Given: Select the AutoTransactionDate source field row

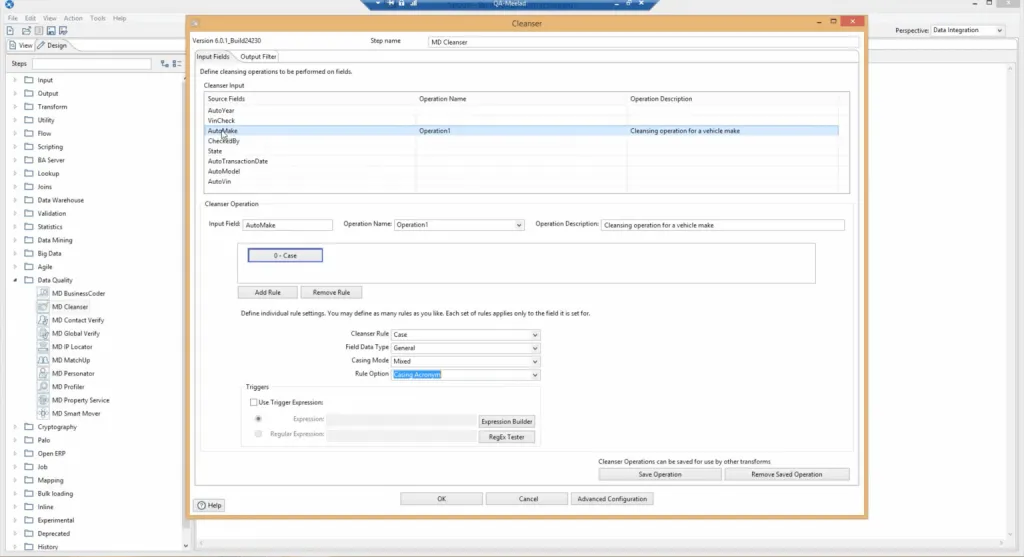Looking at the screenshot, I should [x=522, y=161].
